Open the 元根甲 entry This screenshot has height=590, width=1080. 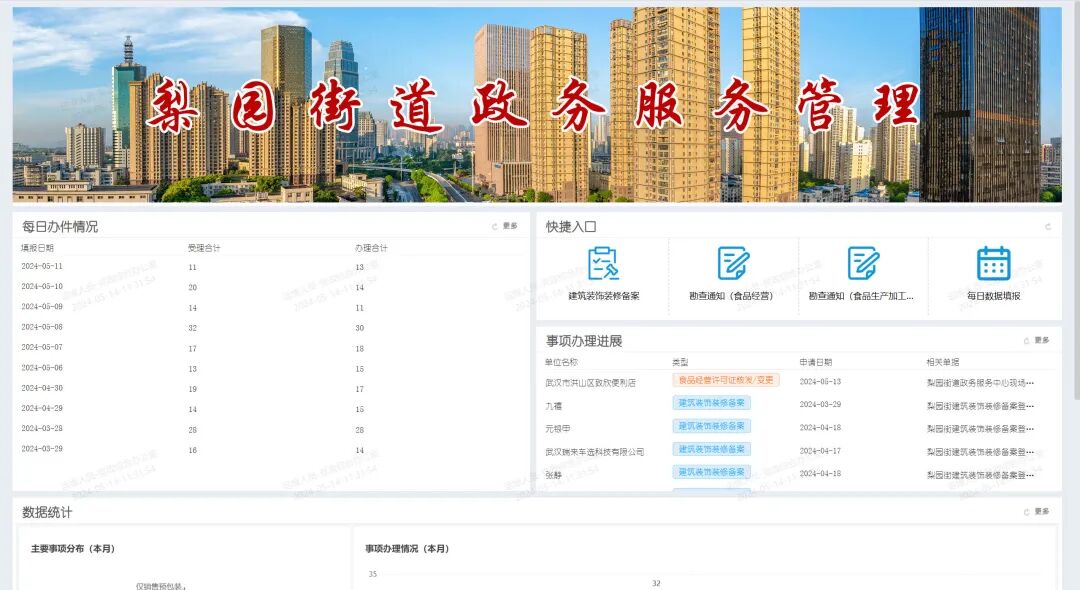[558, 429]
